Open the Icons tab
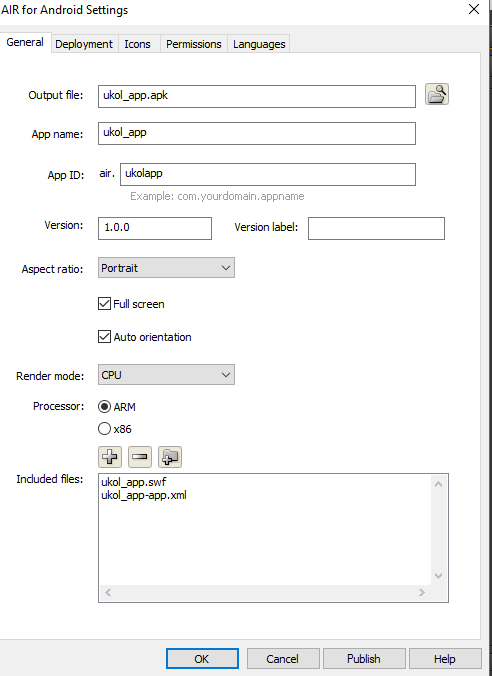 [x=138, y=44]
